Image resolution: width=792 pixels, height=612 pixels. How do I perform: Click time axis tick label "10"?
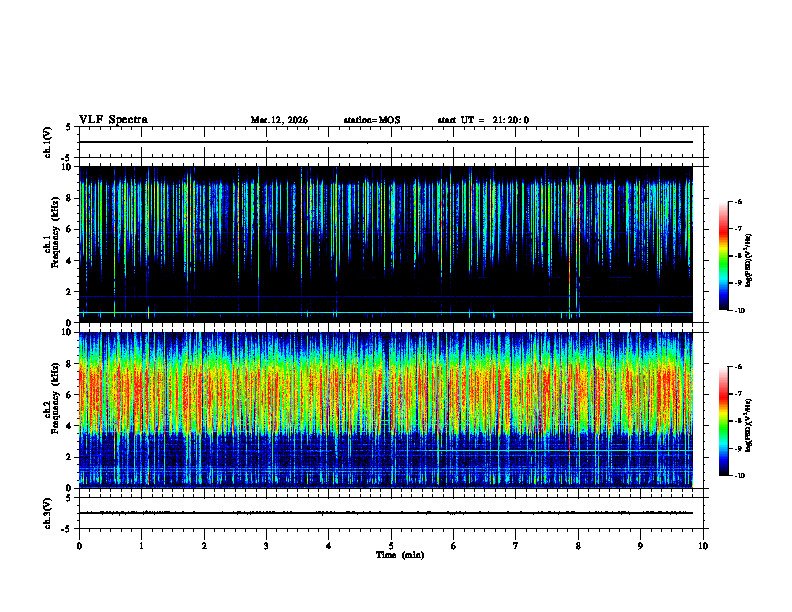(703, 546)
